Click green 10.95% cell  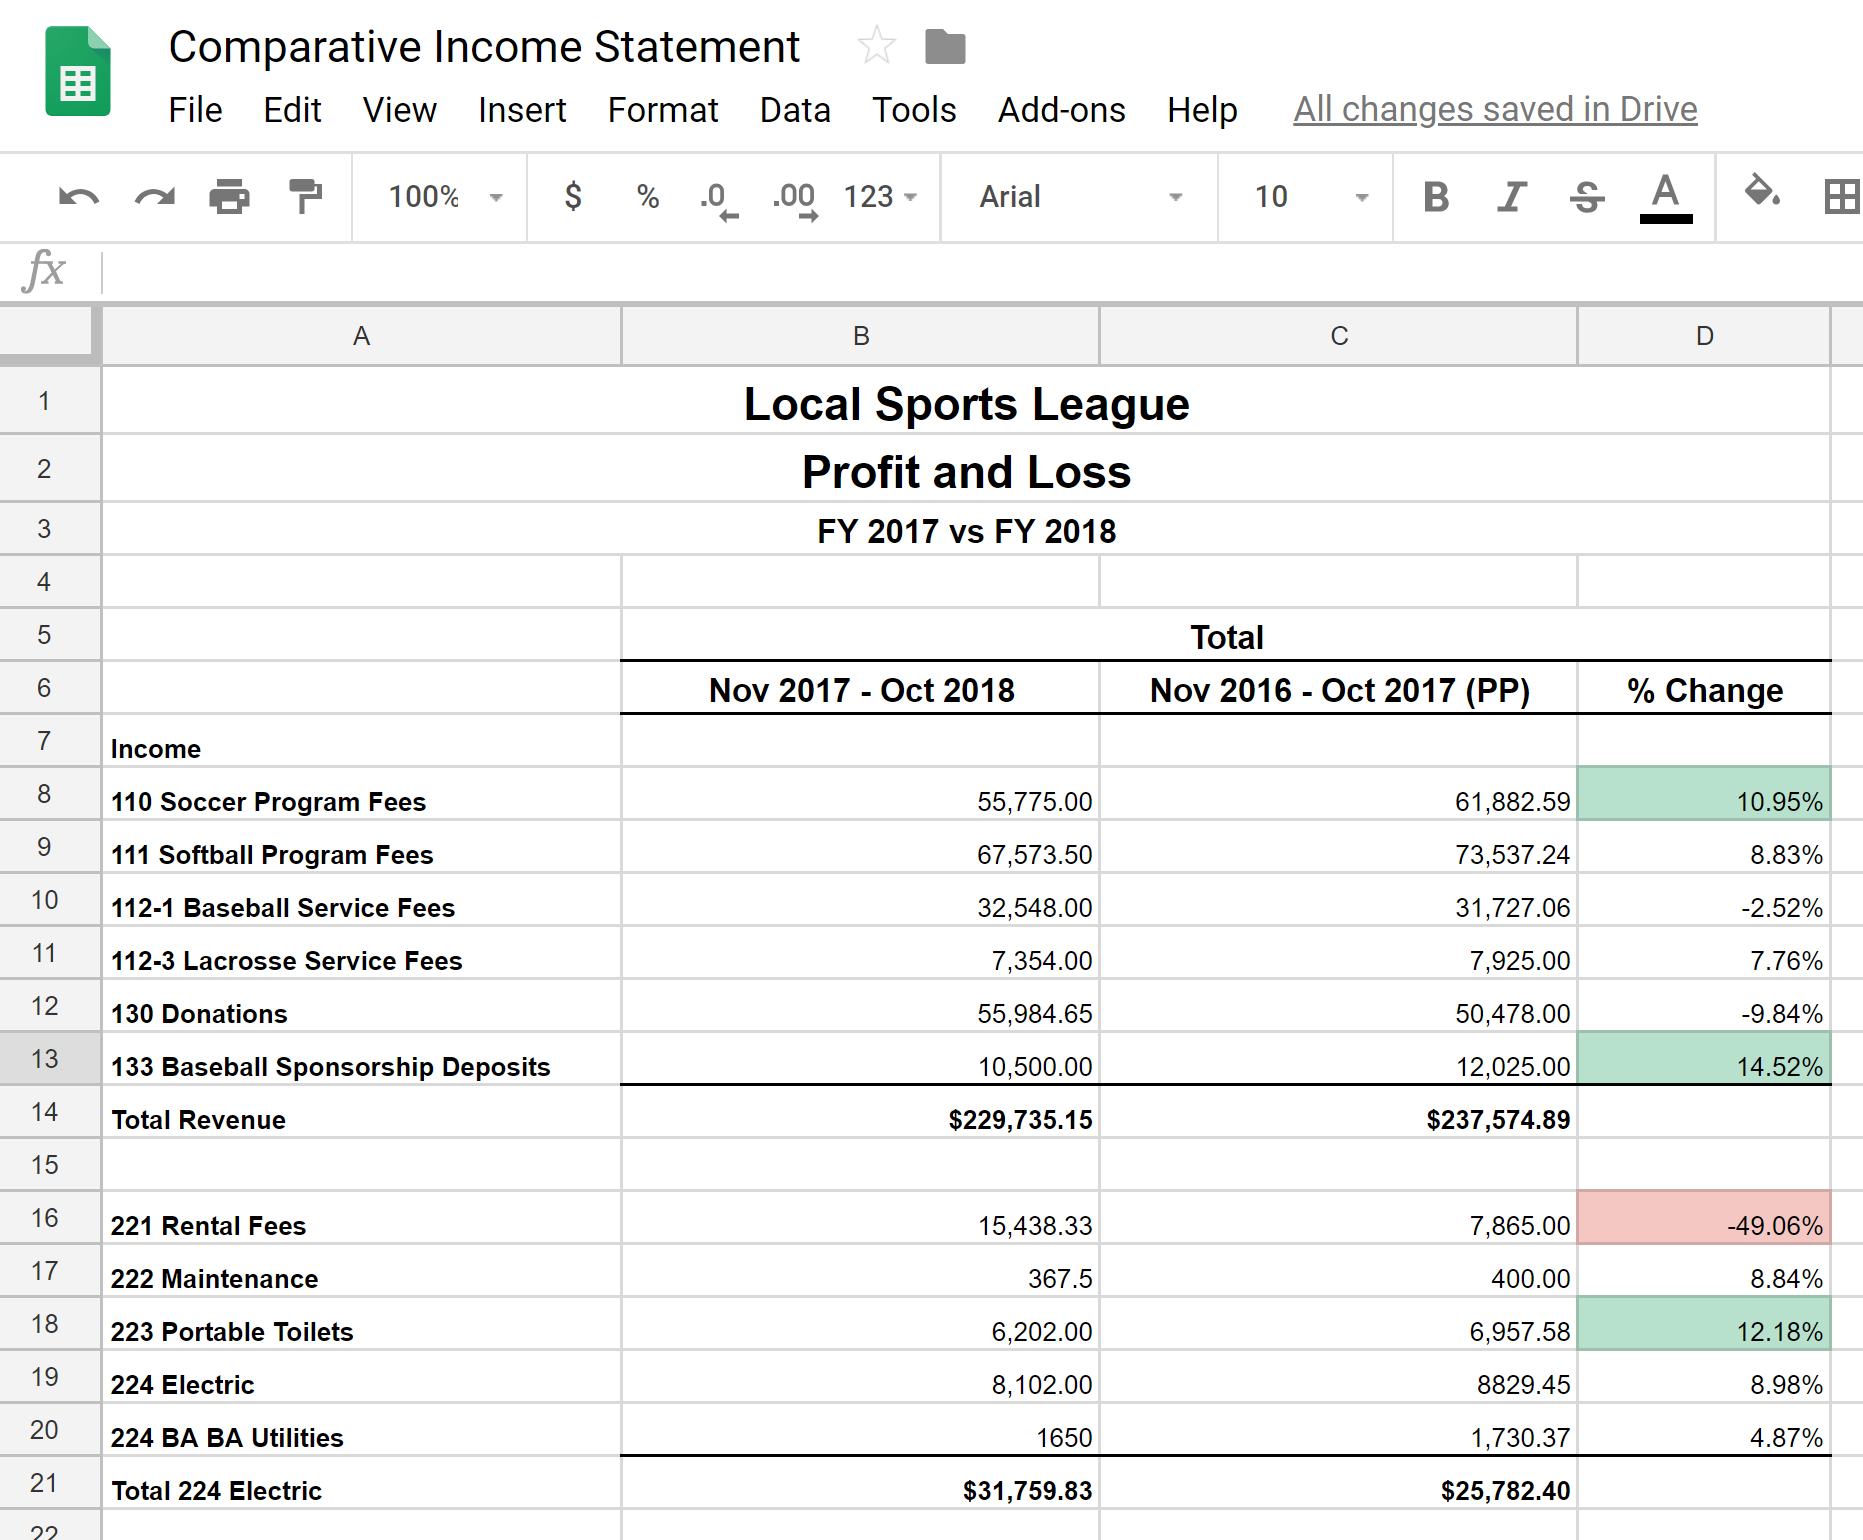(1704, 794)
